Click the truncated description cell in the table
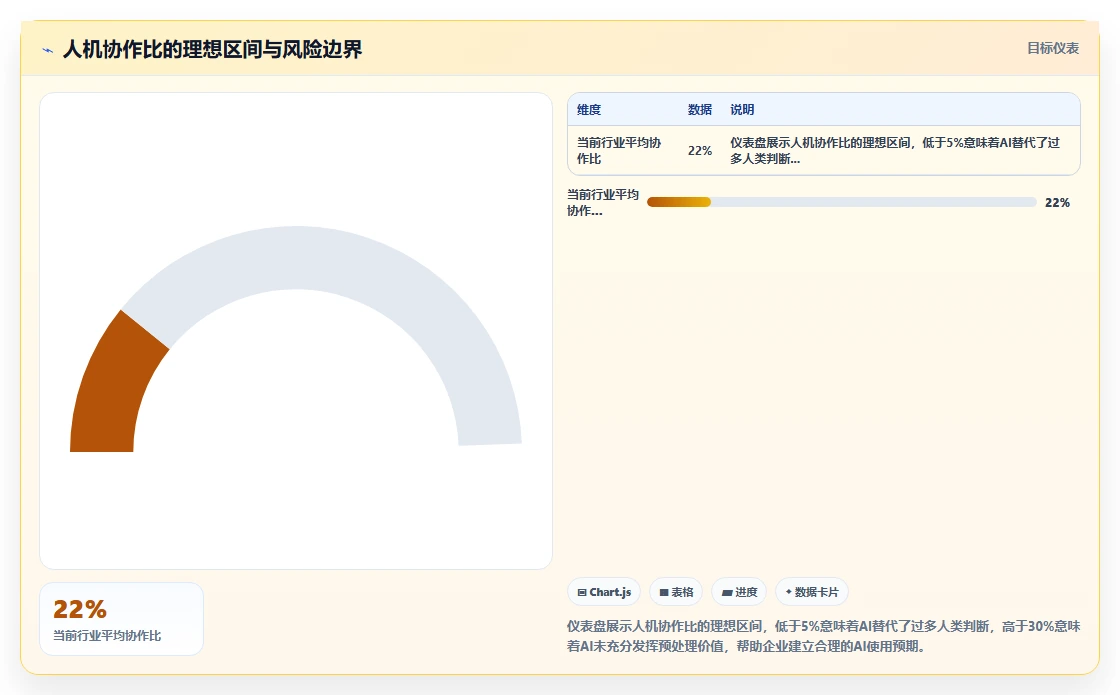Image resolution: width=1120 pixels, height=695 pixels. [x=895, y=151]
